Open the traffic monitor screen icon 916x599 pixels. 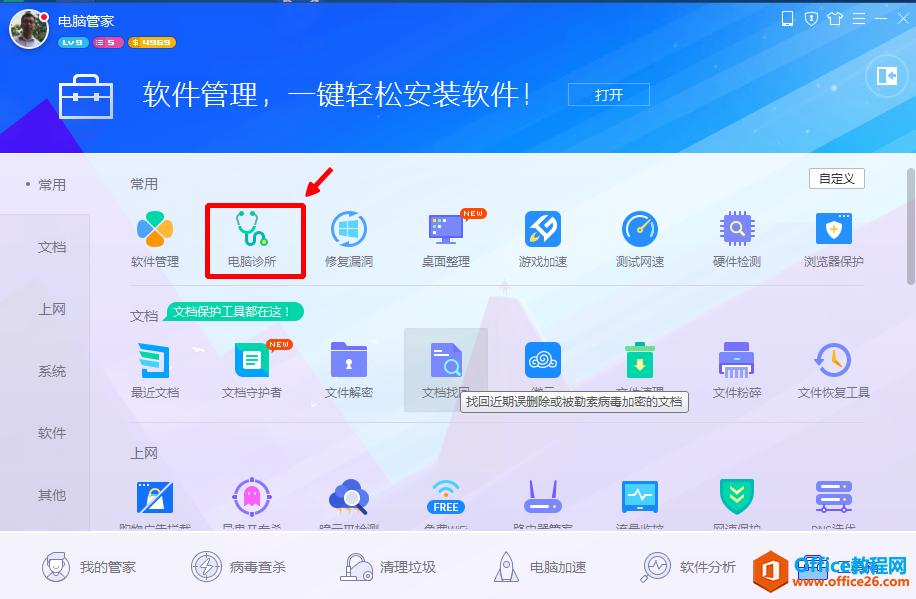click(640, 497)
